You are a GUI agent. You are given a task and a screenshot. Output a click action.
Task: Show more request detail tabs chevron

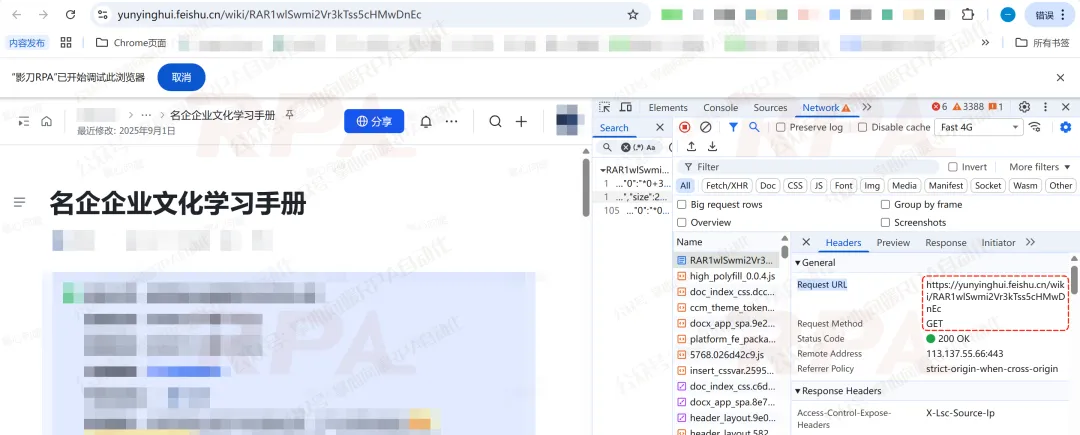coord(1030,242)
